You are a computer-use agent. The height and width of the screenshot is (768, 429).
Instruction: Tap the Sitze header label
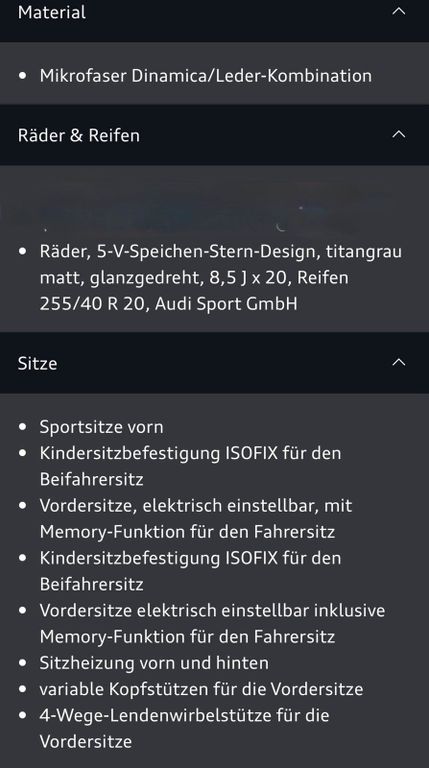pos(37,363)
